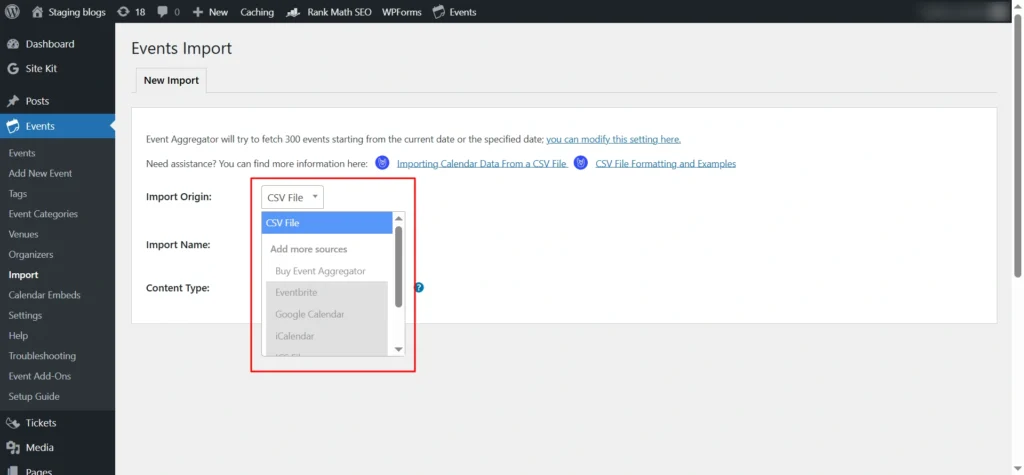
Task: Open Setup Guide submenu
Action: coord(34,397)
